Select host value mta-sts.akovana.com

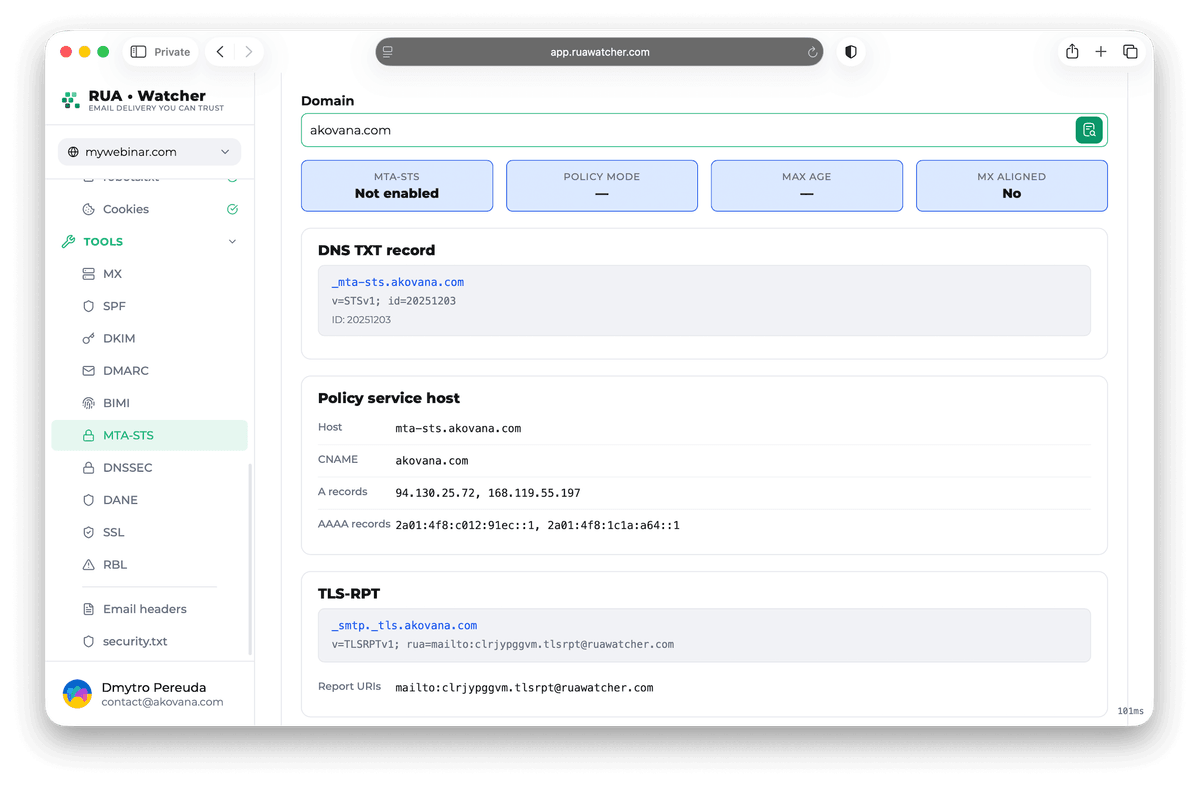click(458, 429)
